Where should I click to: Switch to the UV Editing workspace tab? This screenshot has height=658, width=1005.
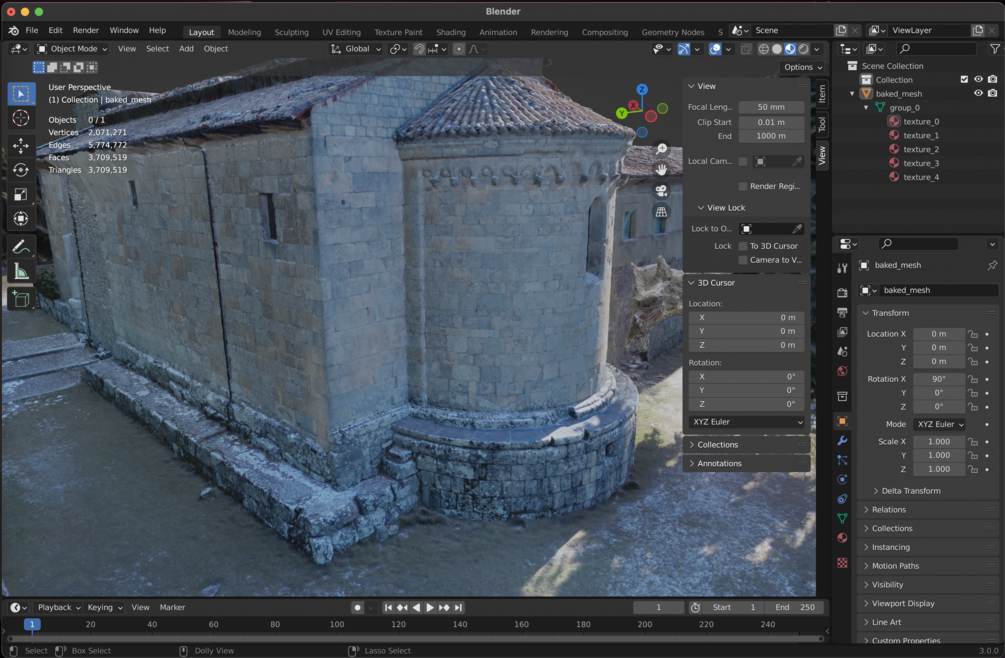click(341, 32)
